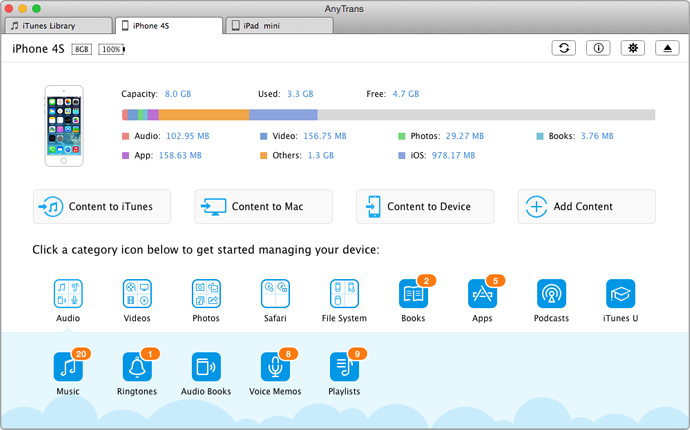Switch to the iPad mini tab
Screen dimensions: 690x430
point(279,26)
